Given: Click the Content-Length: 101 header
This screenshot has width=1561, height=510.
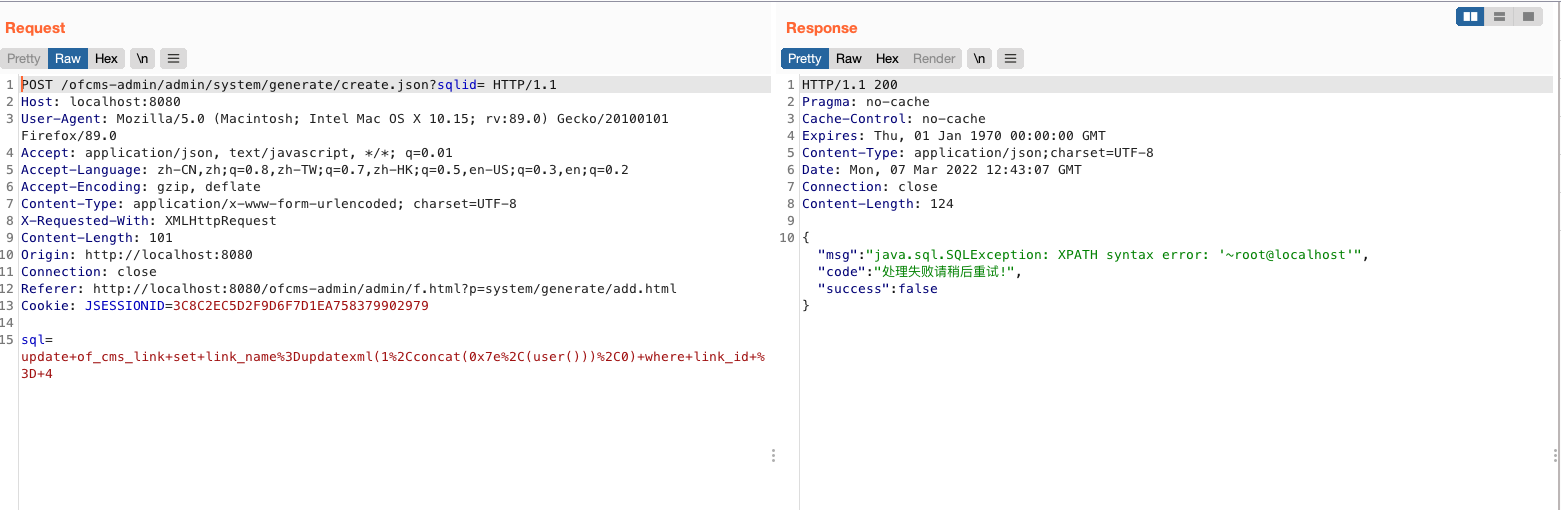Looking at the screenshot, I should tap(97, 238).
